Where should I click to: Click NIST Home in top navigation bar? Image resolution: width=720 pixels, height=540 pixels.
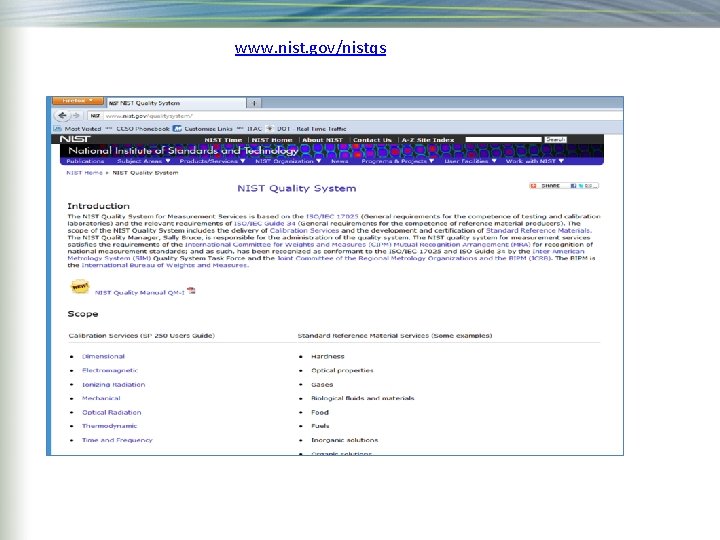pos(272,140)
